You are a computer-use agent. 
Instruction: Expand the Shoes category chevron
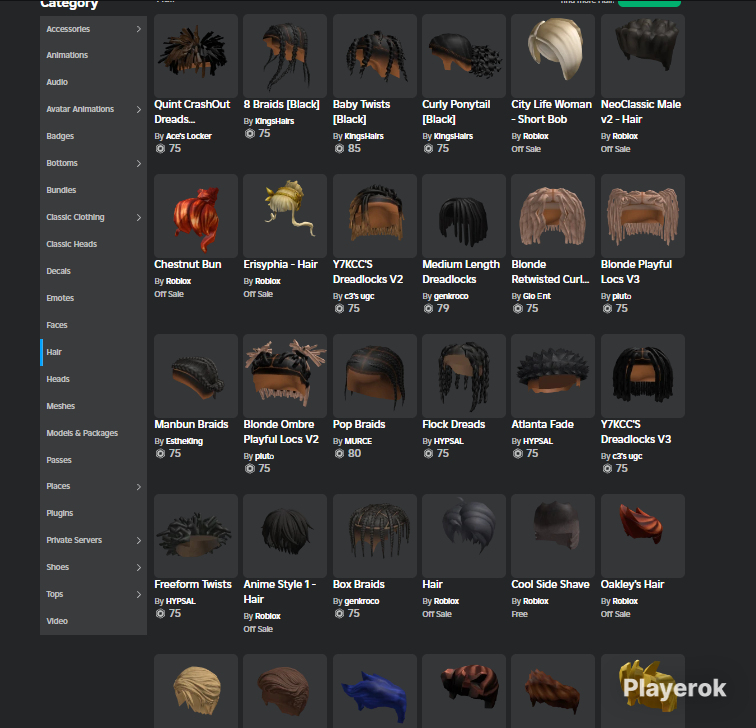139,567
